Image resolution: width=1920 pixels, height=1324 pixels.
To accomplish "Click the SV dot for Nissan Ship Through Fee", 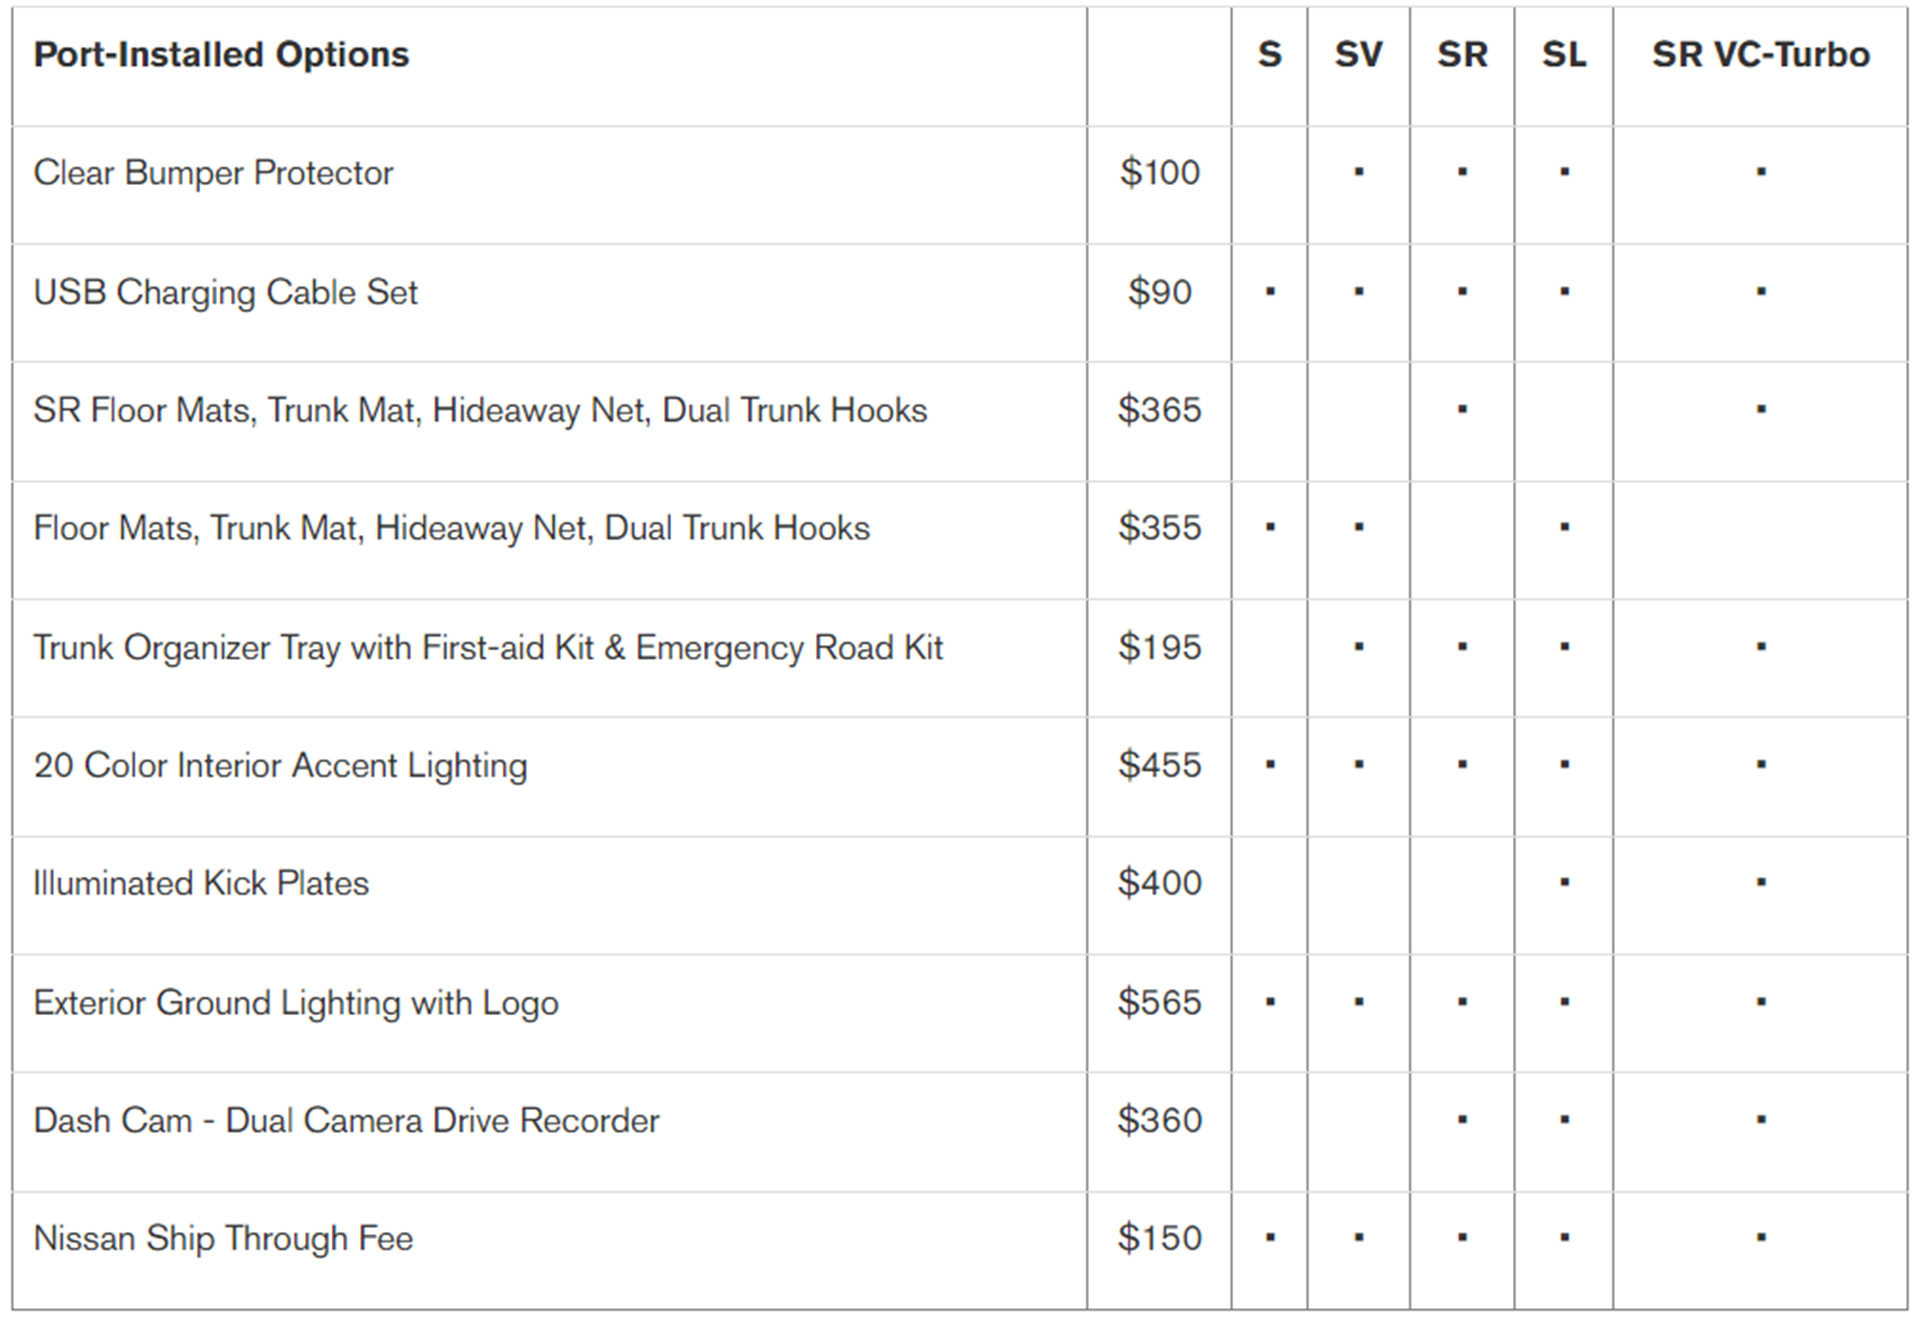I will pos(1358,1238).
